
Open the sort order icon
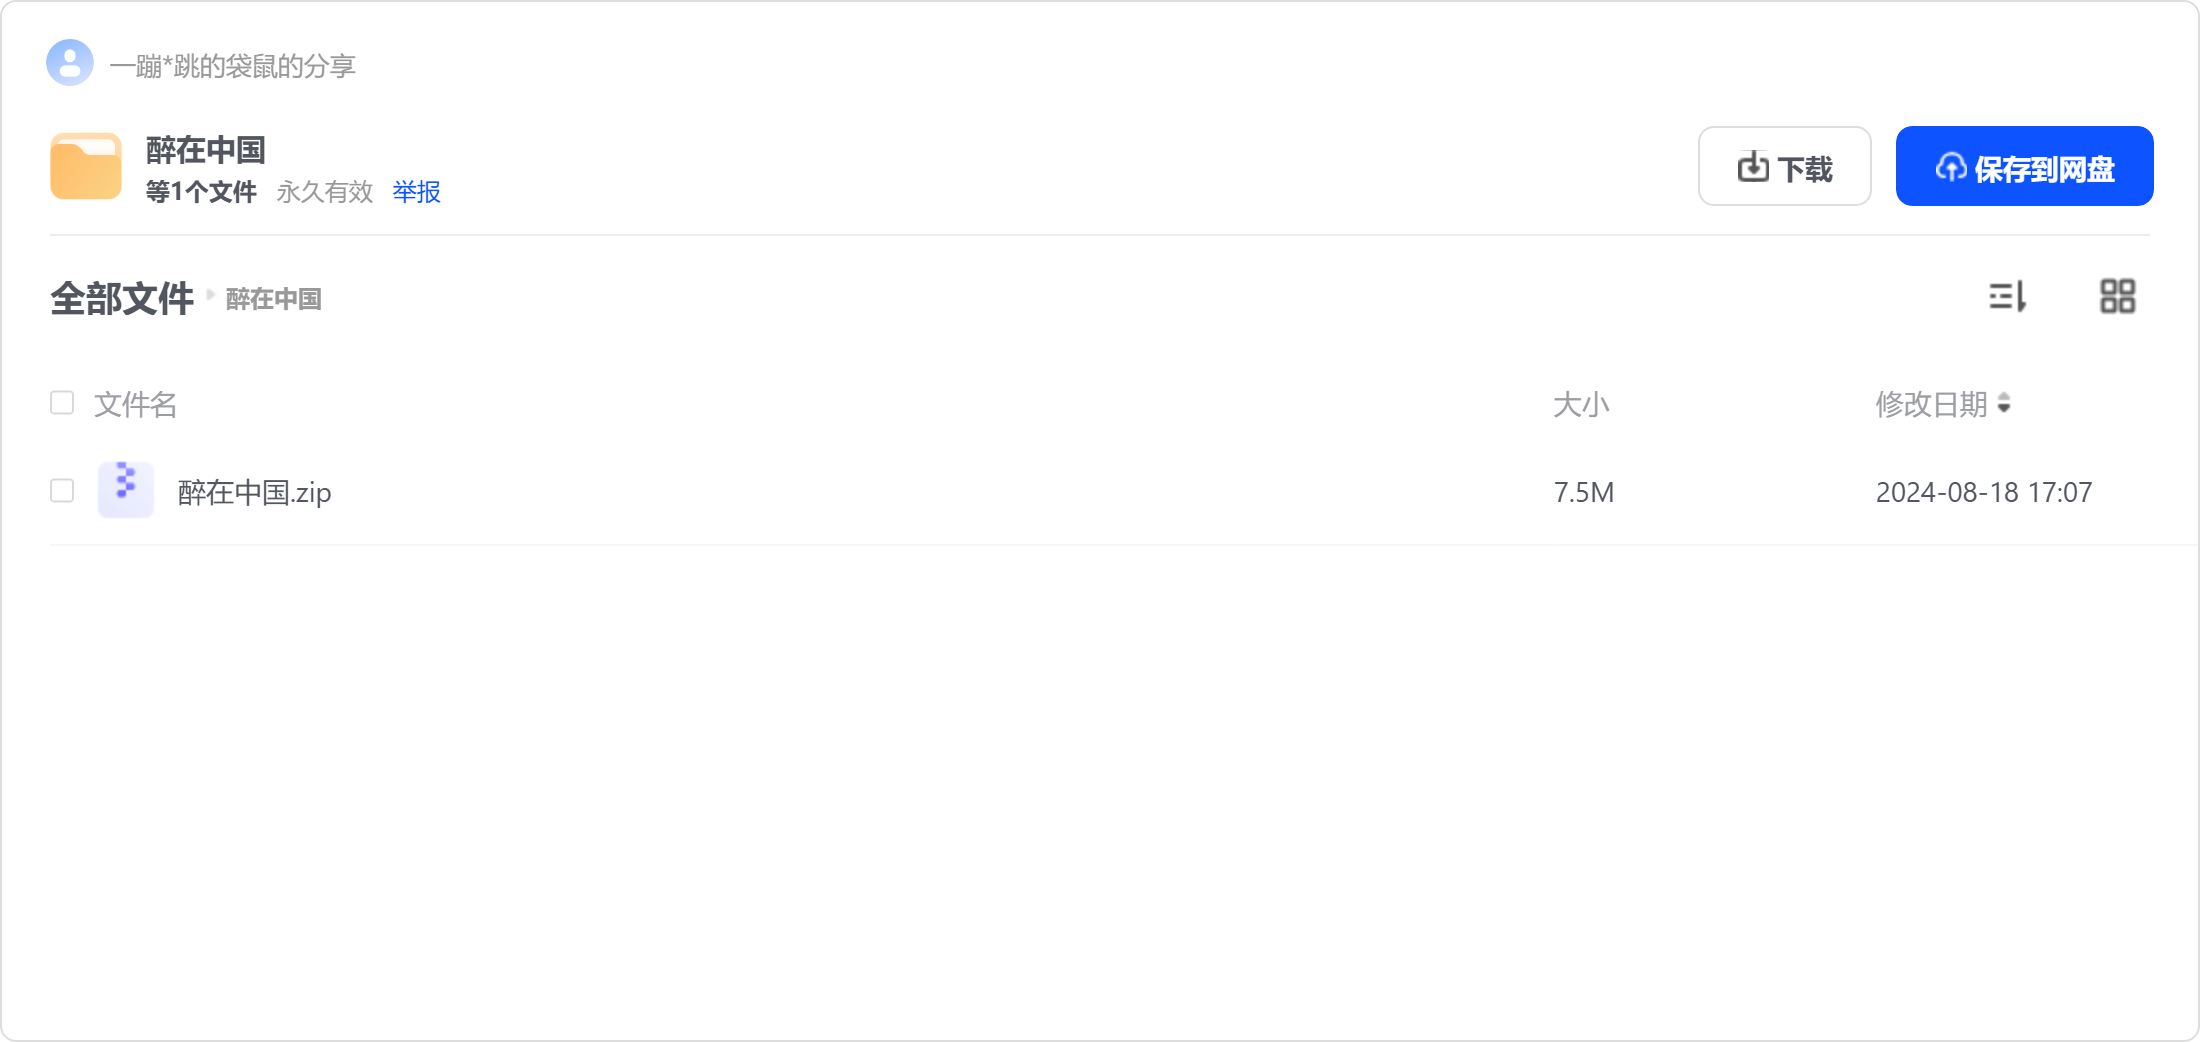[2007, 297]
